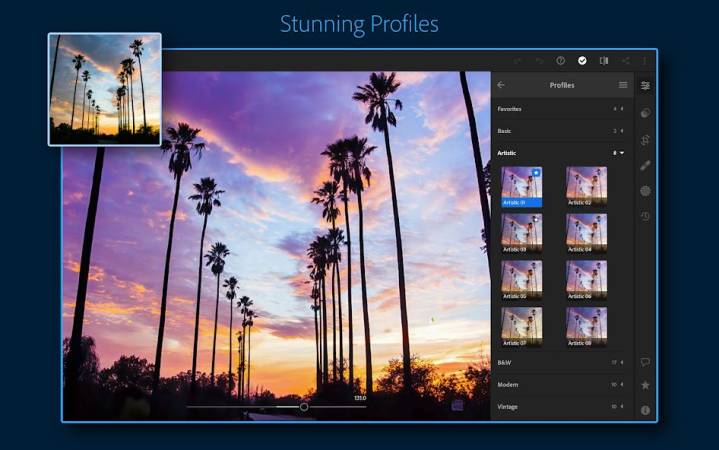The height and width of the screenshot is (450, 719).
Task: Go back with the Profiles arrow
Action: tap(501, 85)
